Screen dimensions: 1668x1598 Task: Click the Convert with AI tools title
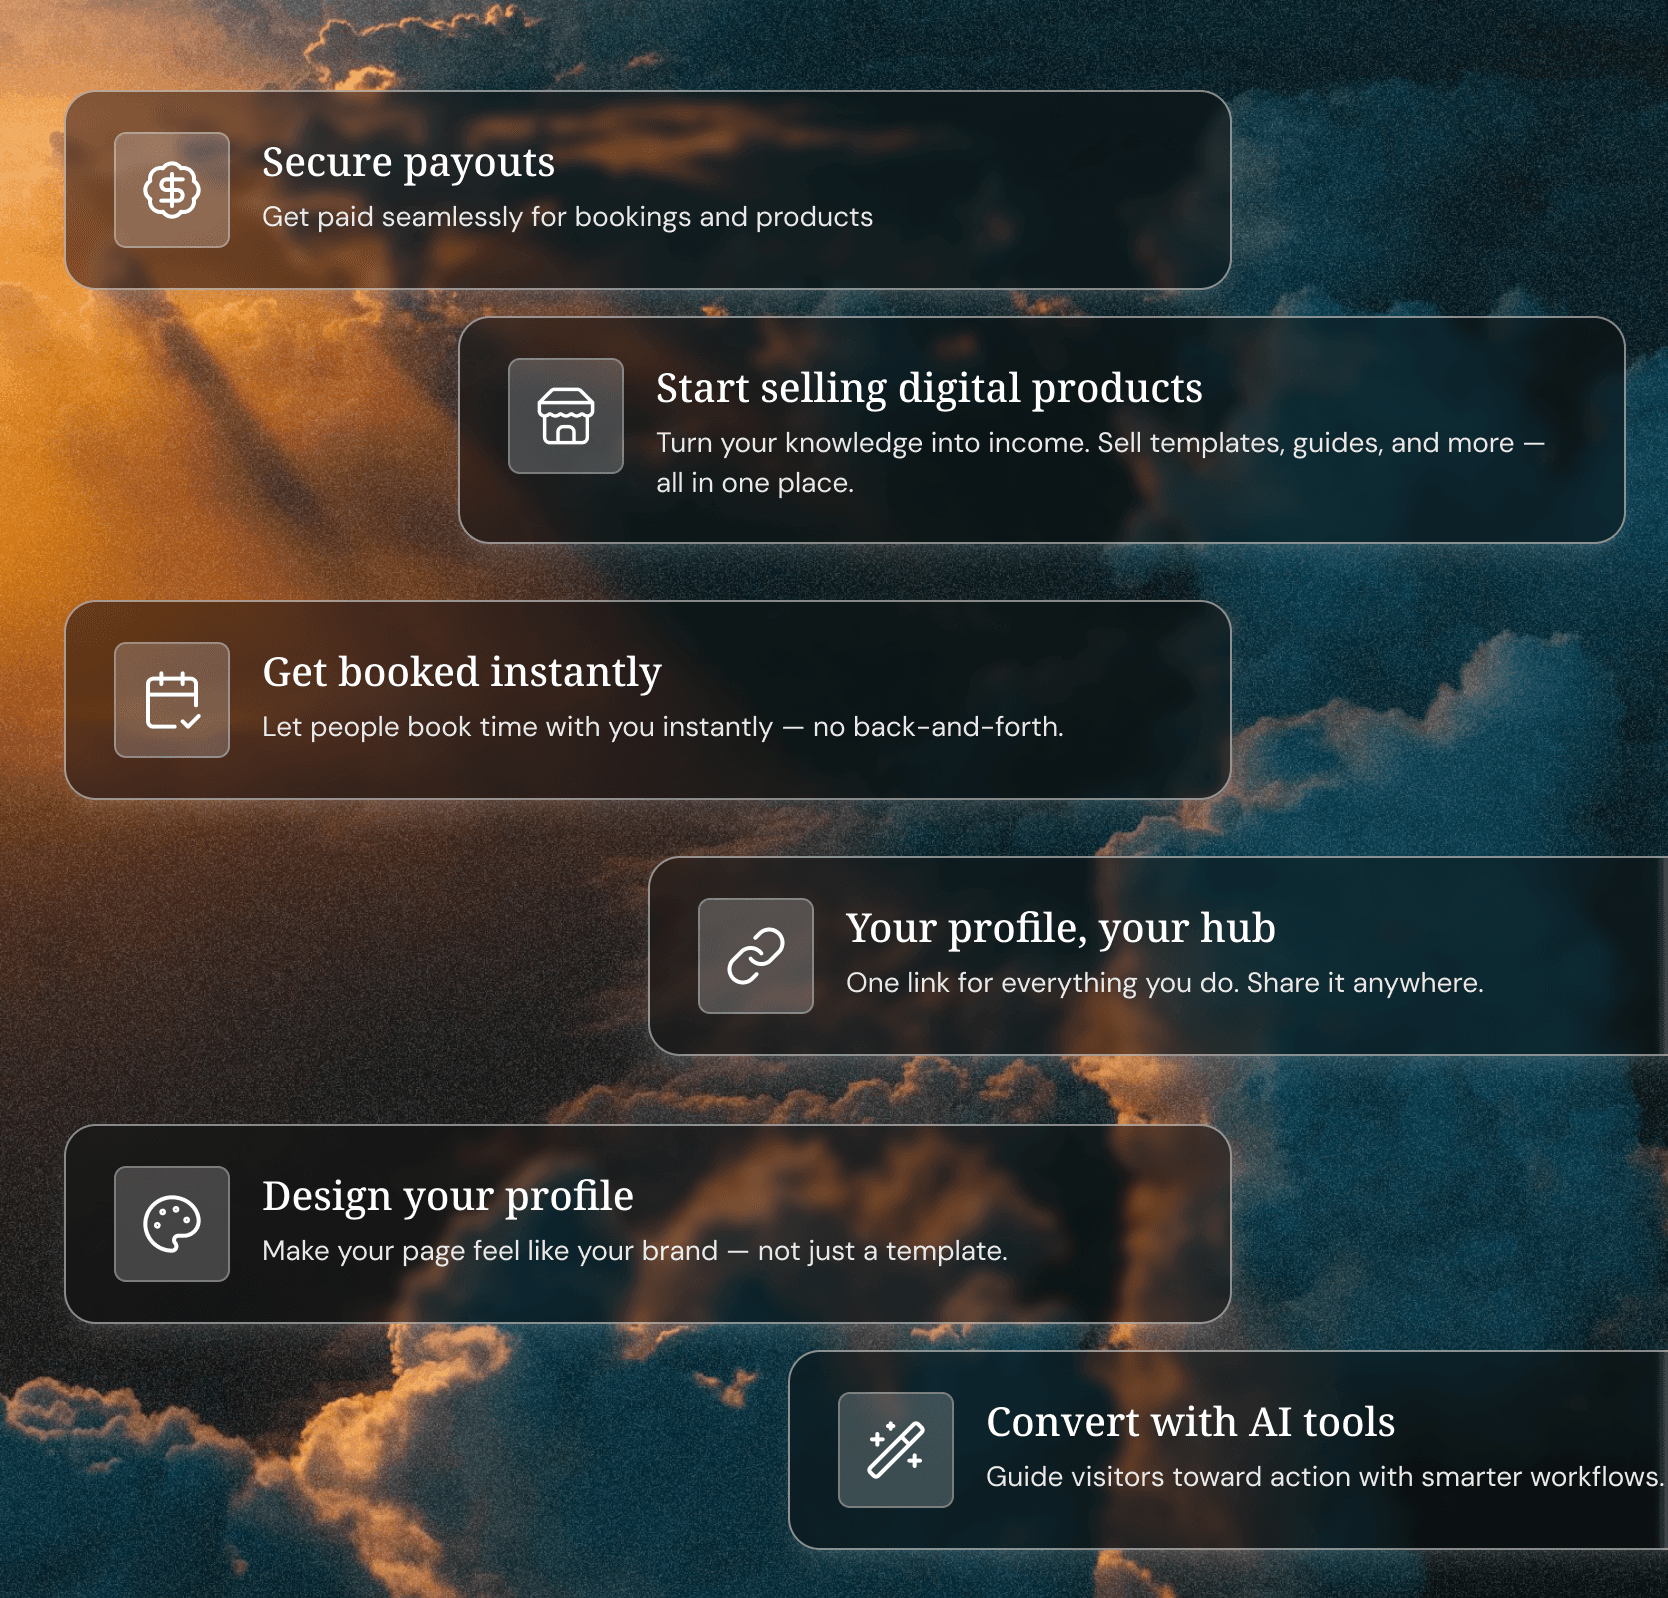click(x=1191, y=1422)
